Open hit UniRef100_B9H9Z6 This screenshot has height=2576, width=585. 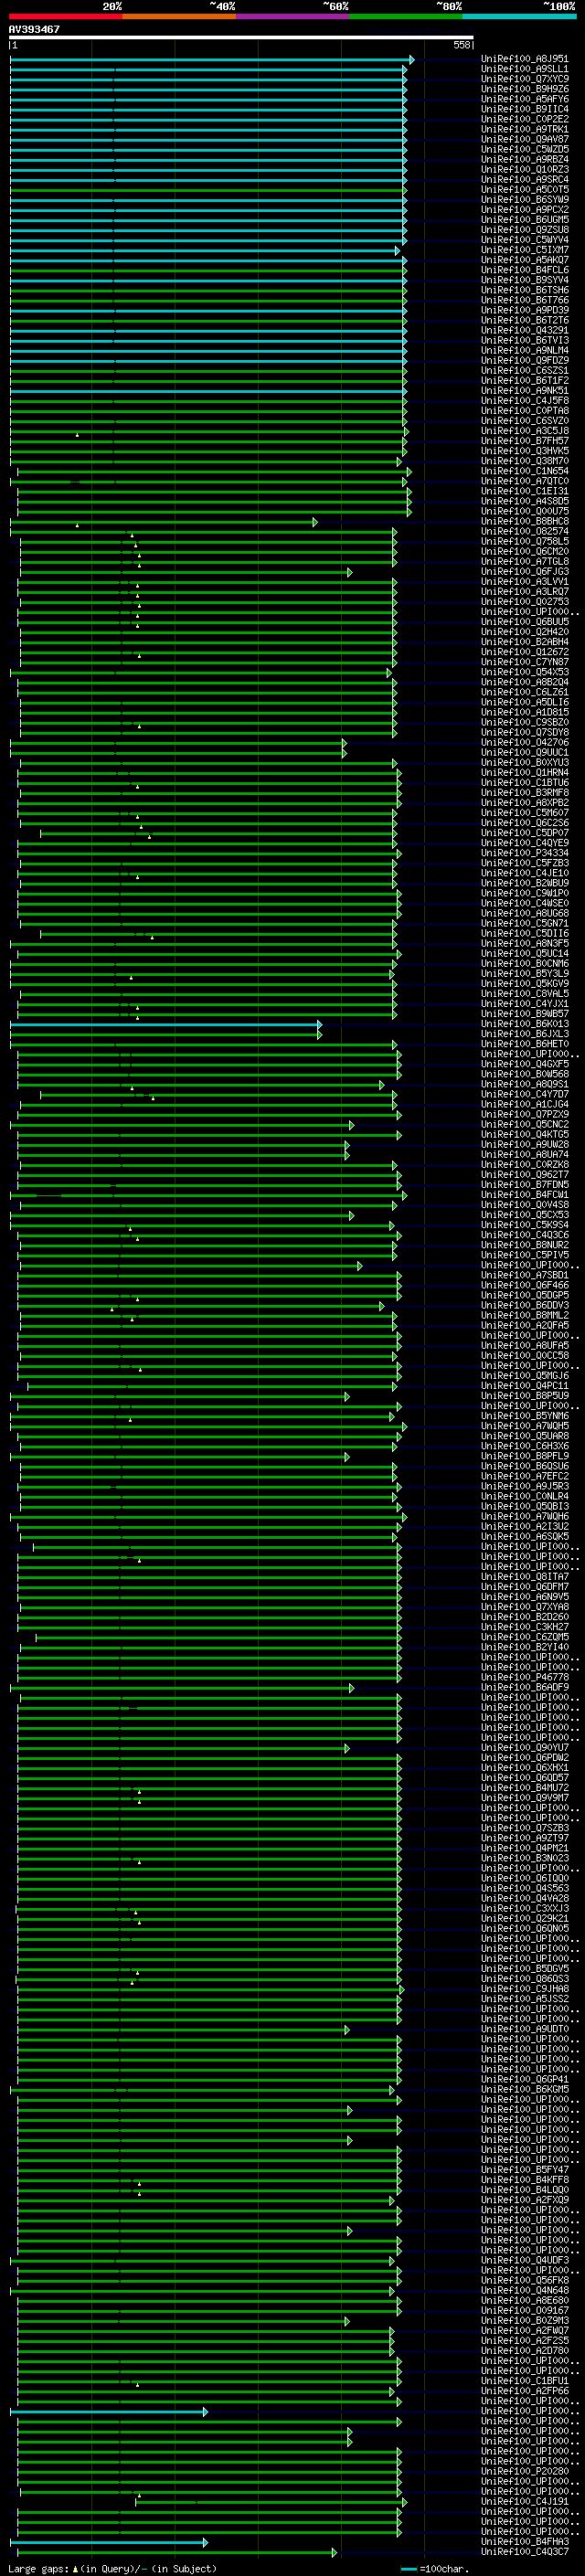(525, 90)
